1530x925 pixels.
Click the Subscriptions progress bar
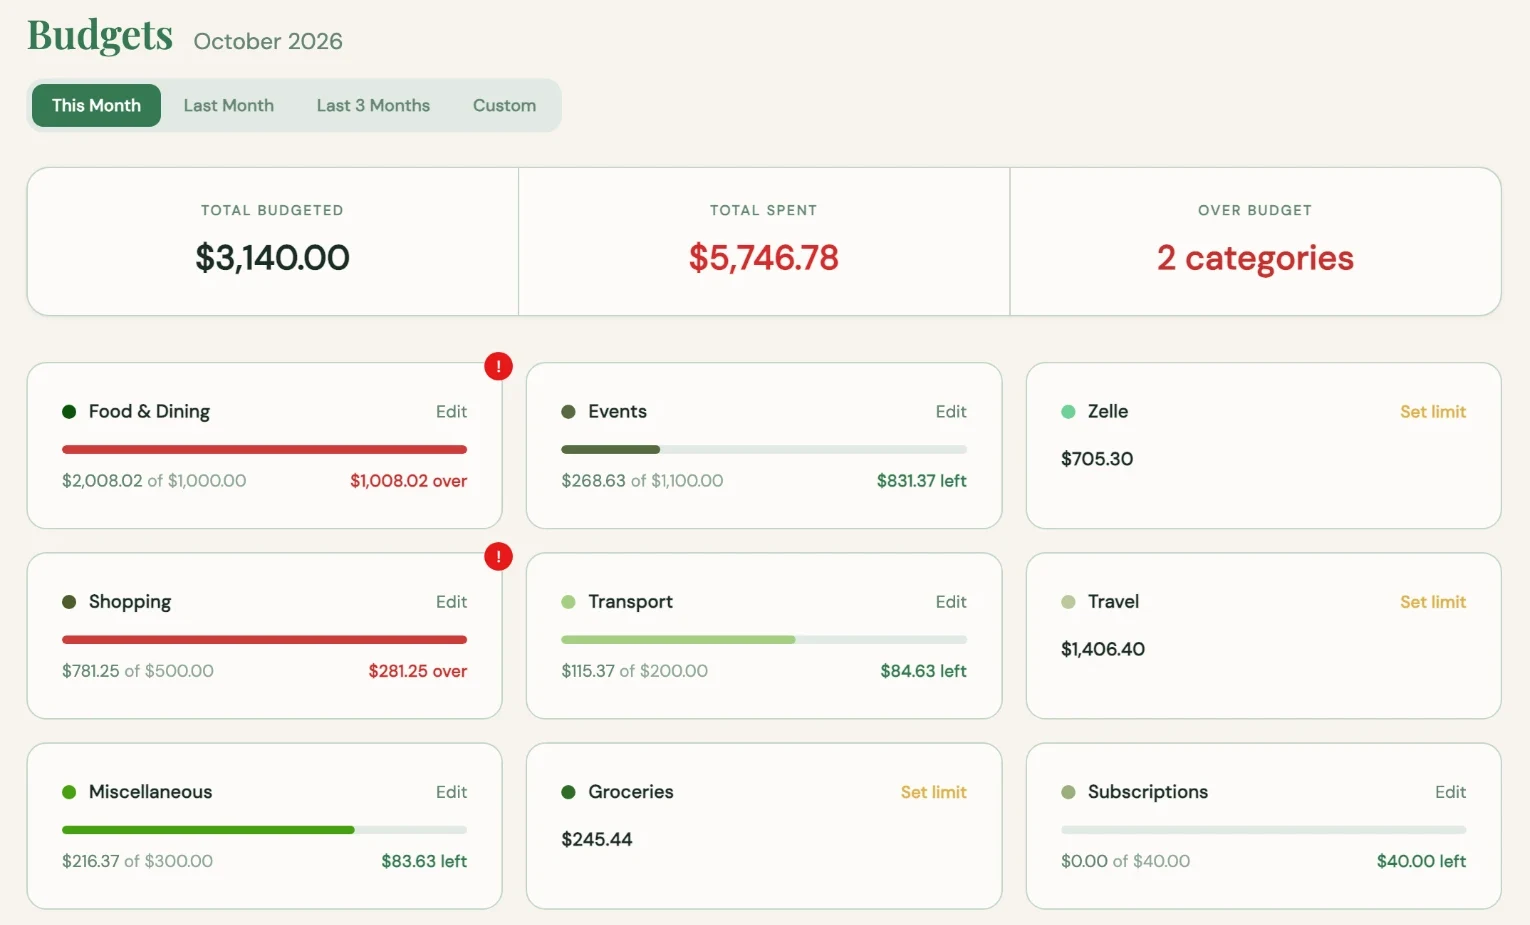click(1263, 829)
